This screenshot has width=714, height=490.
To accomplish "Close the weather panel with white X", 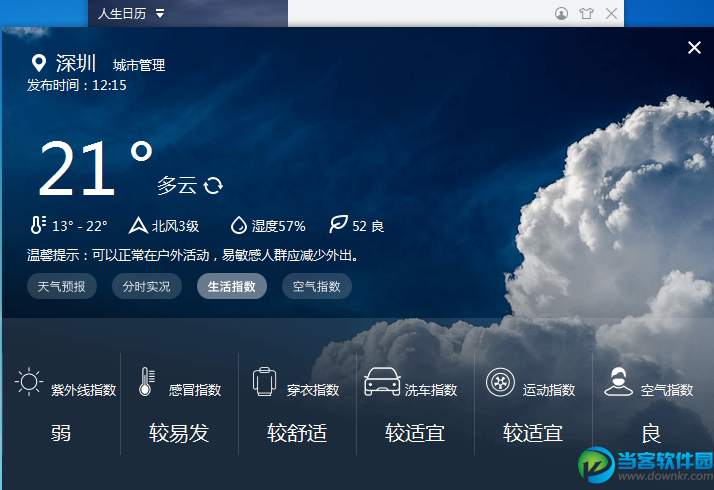I will pos(694,47).
